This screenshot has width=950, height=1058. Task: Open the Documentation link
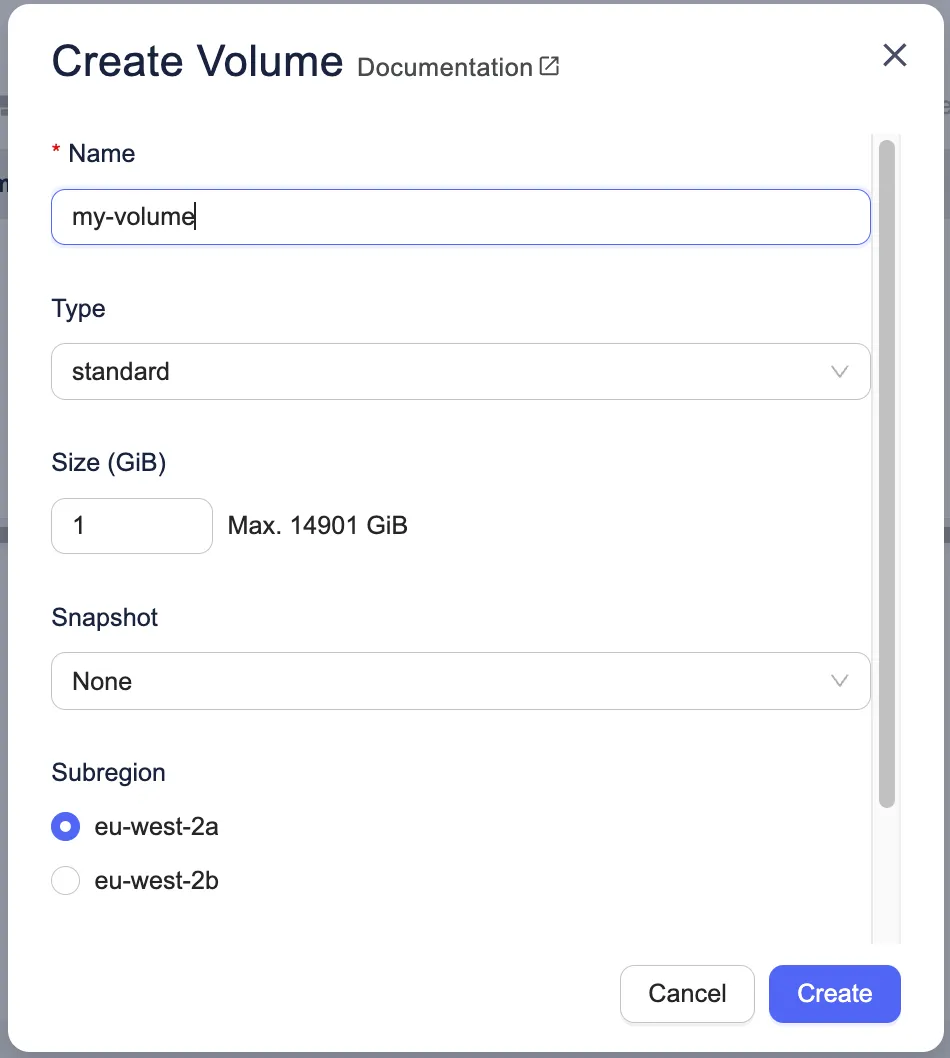click(x=445, y=68)
